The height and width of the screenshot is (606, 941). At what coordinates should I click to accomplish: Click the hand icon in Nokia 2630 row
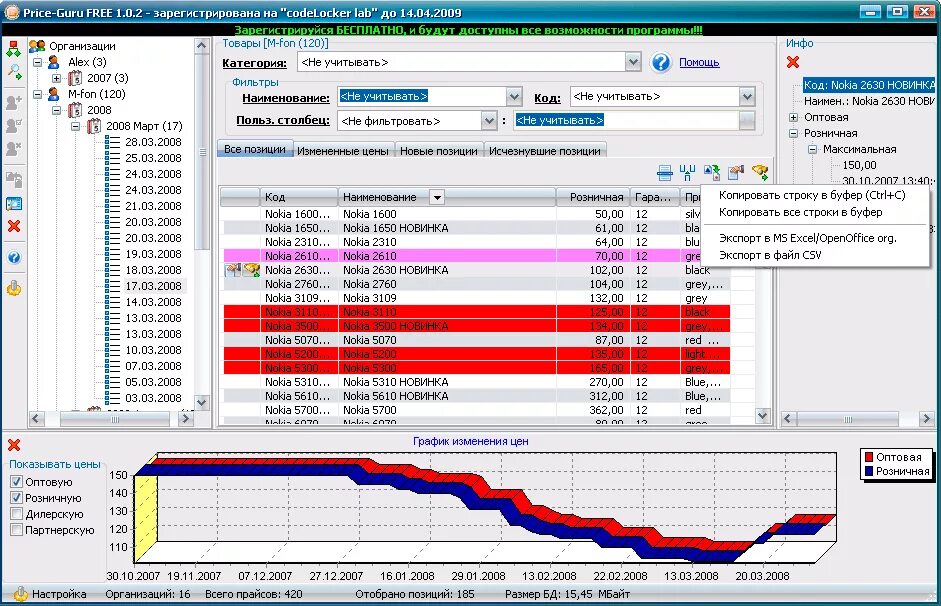pyautogui.click(x=233, y=270)
